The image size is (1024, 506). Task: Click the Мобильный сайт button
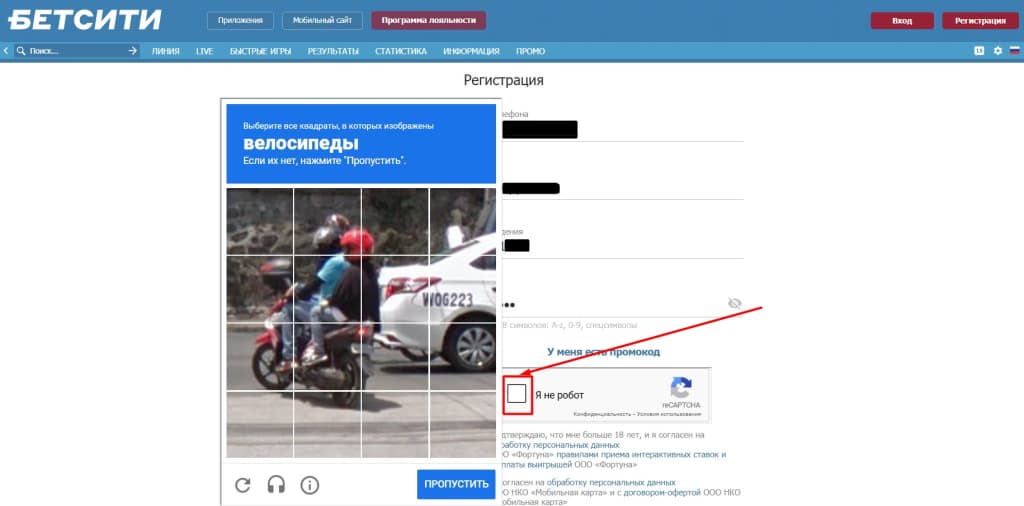(x=323, y=21)
